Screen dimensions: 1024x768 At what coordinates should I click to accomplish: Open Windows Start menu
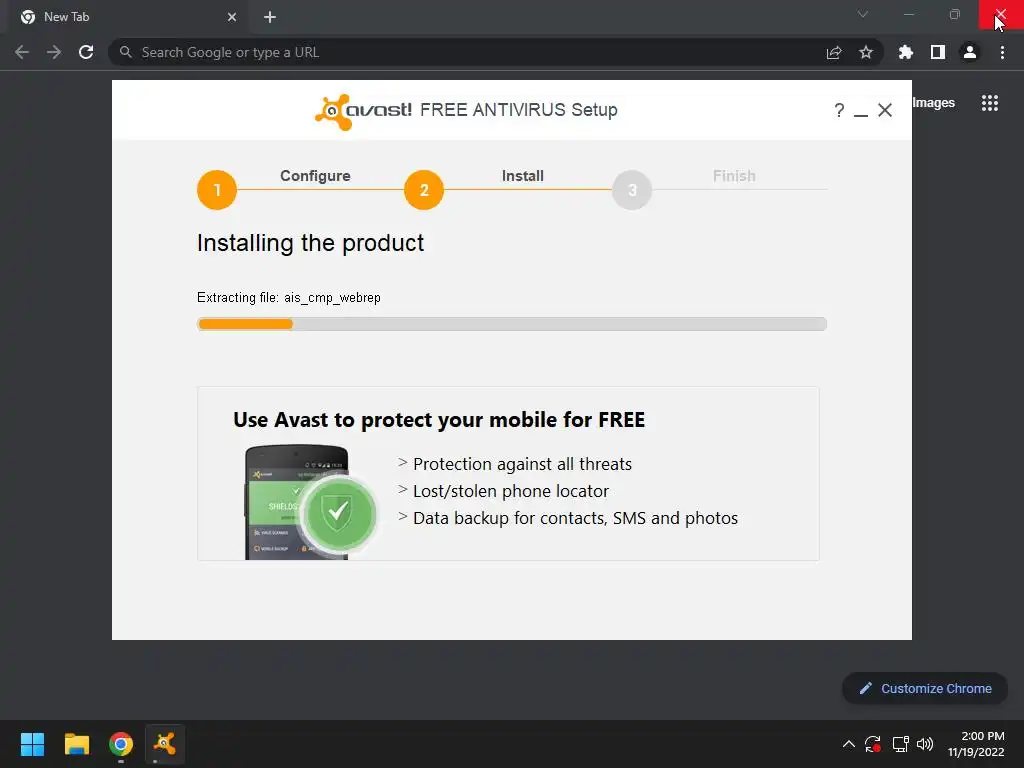point(32,744)
